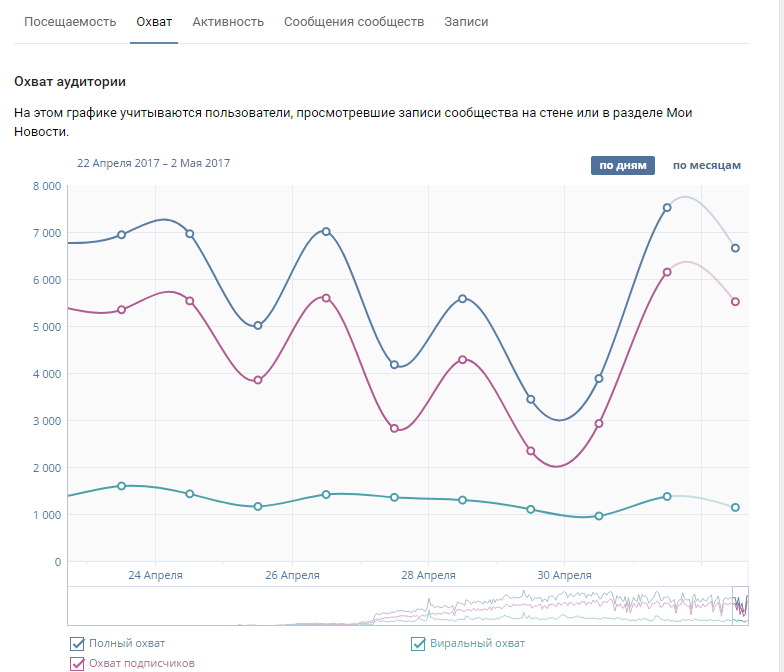Toggle the Полный охват checkbox
The height and width of the screenshot is (672, 784).
click(77, 644)
